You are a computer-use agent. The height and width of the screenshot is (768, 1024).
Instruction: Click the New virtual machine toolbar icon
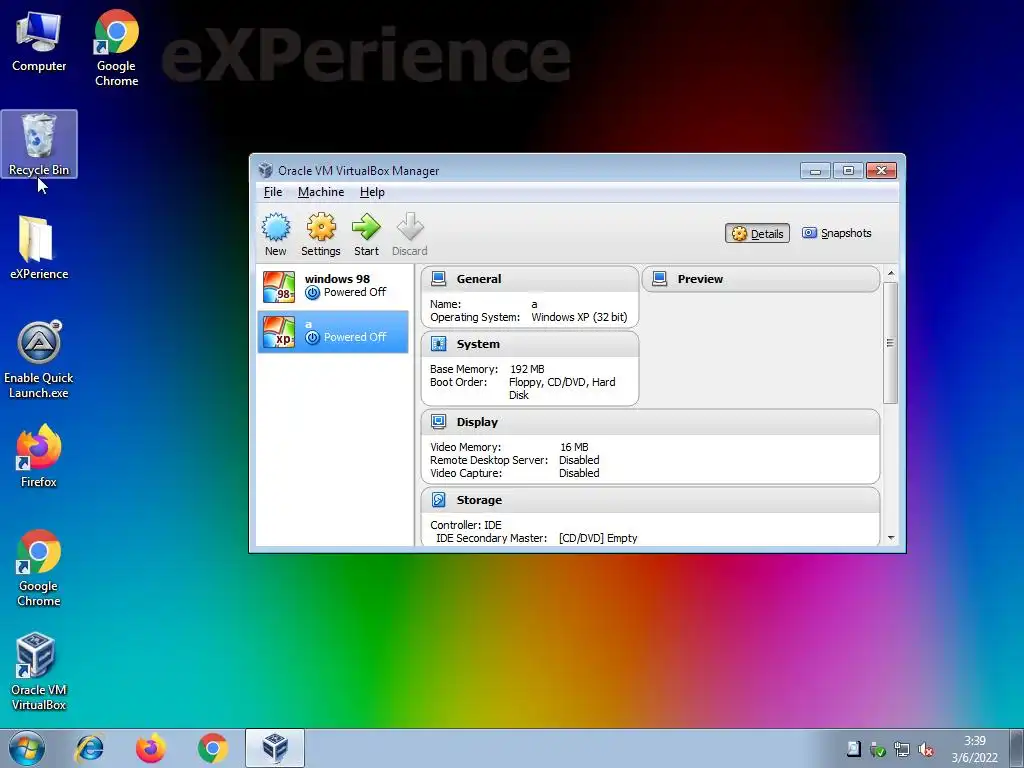pyautogui.click(x=276, y=234)
